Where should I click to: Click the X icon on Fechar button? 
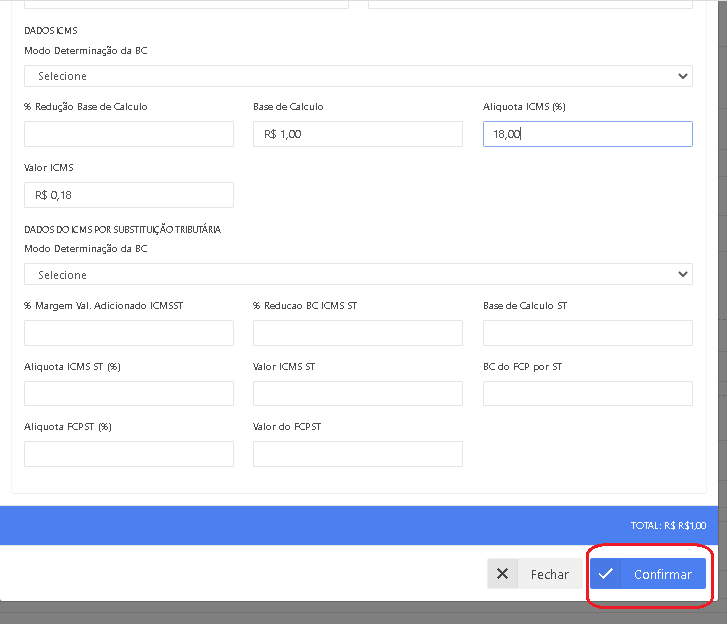coord(502,574)
